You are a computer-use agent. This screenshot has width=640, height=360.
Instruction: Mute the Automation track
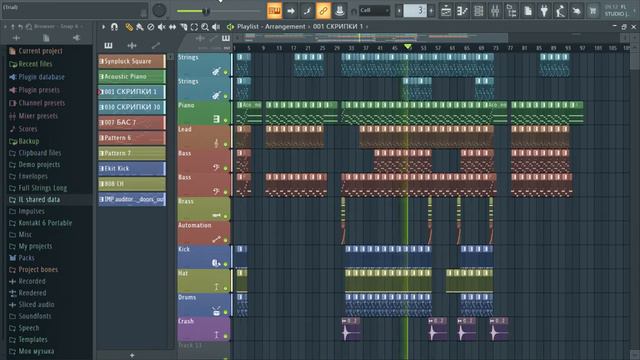click(225, 240)
